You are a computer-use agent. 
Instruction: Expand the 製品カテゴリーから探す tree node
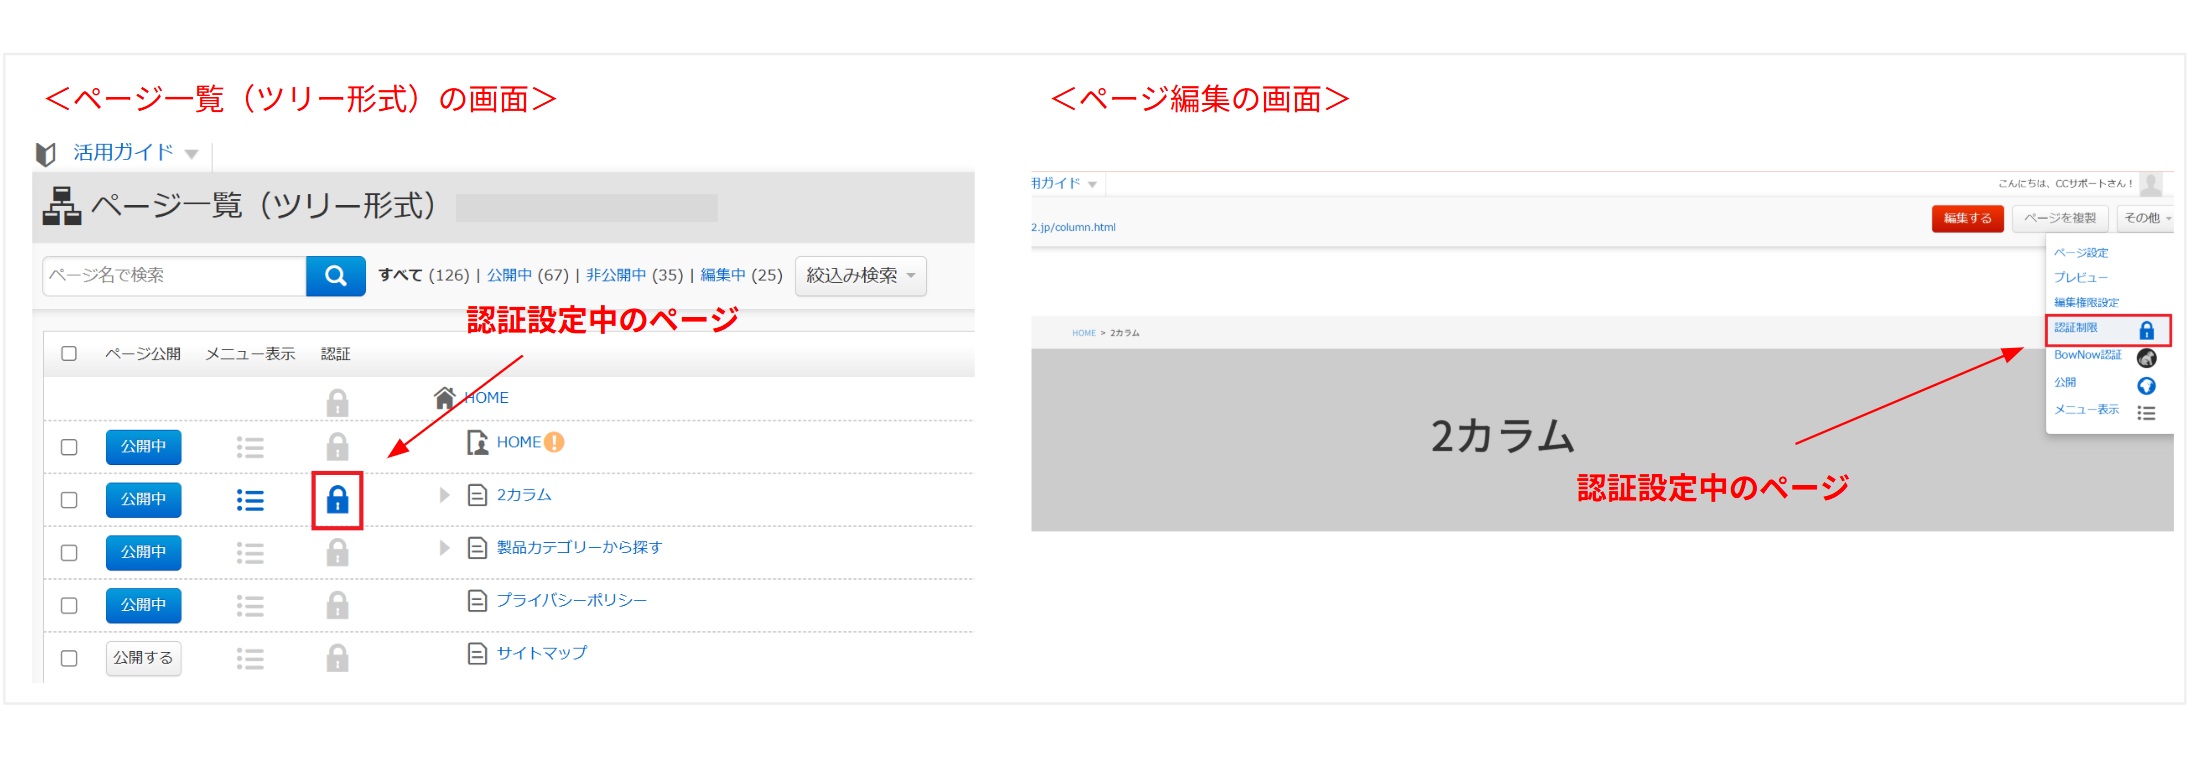pyautogui.click(x=445, y=548)
